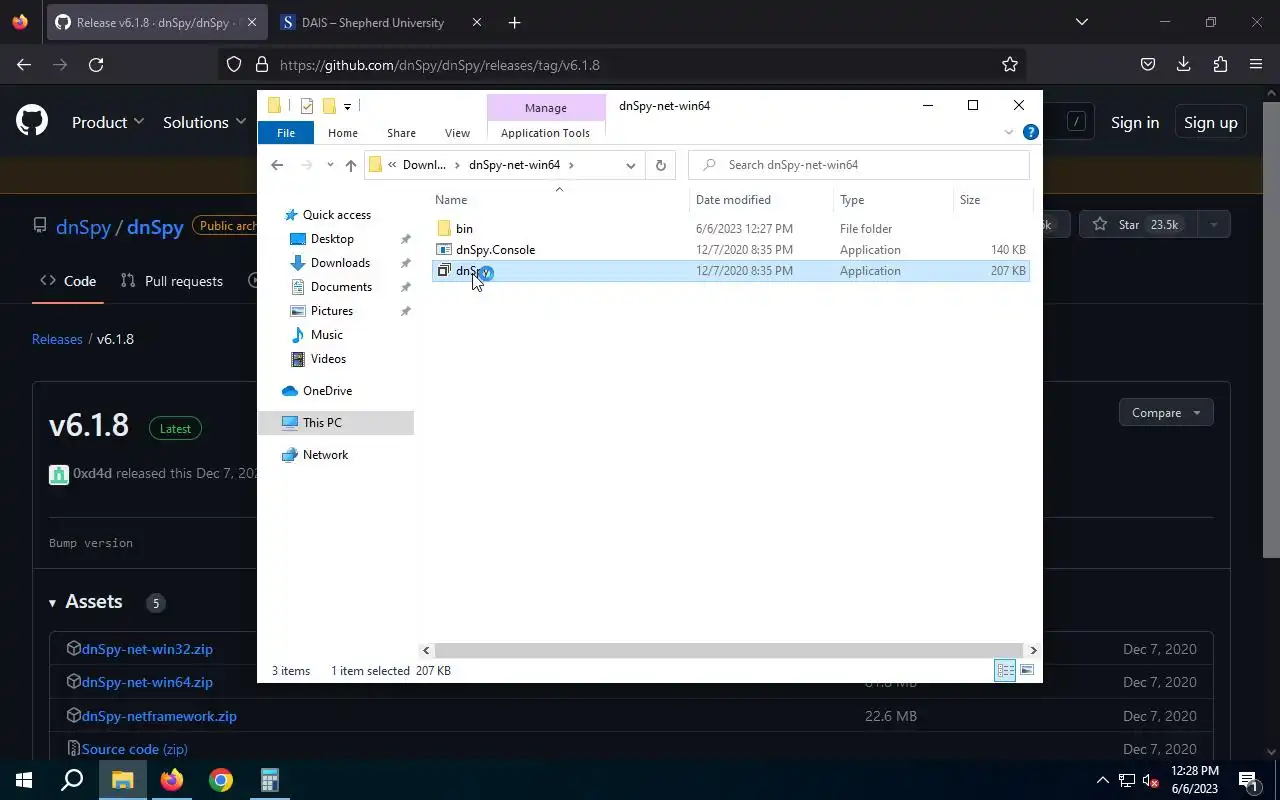This screenshot has height=800, width=1280.
Task: Sort by the Type column header
Action: click(893, 200)
